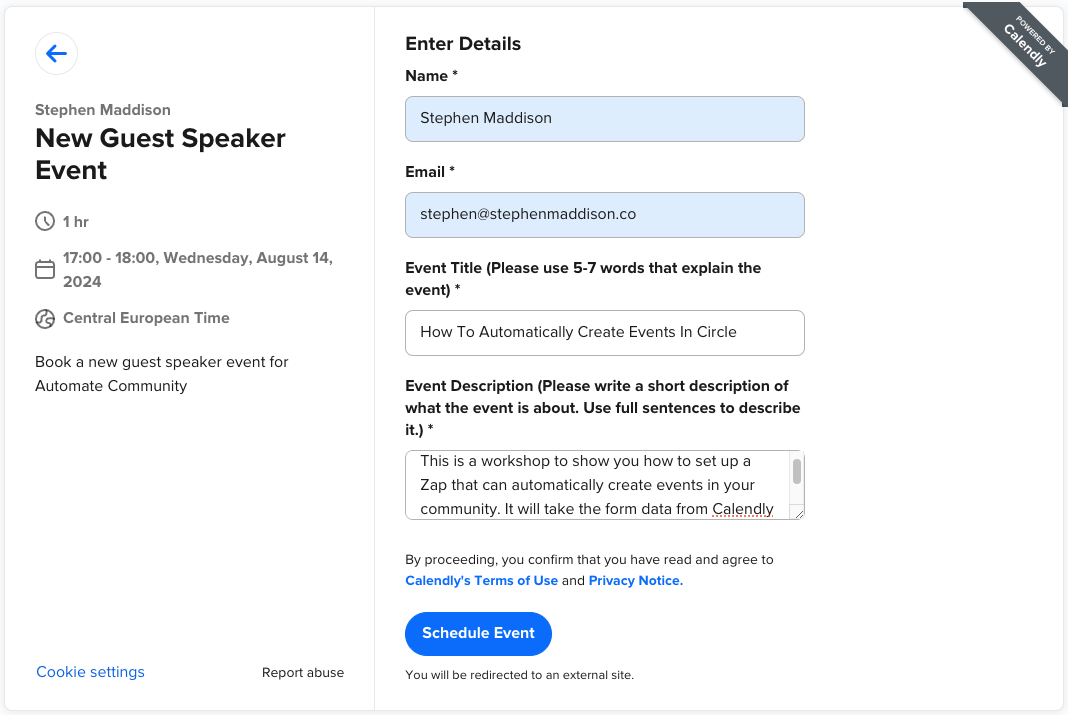Click the calendar icon beside the event date

pos(45,269)
